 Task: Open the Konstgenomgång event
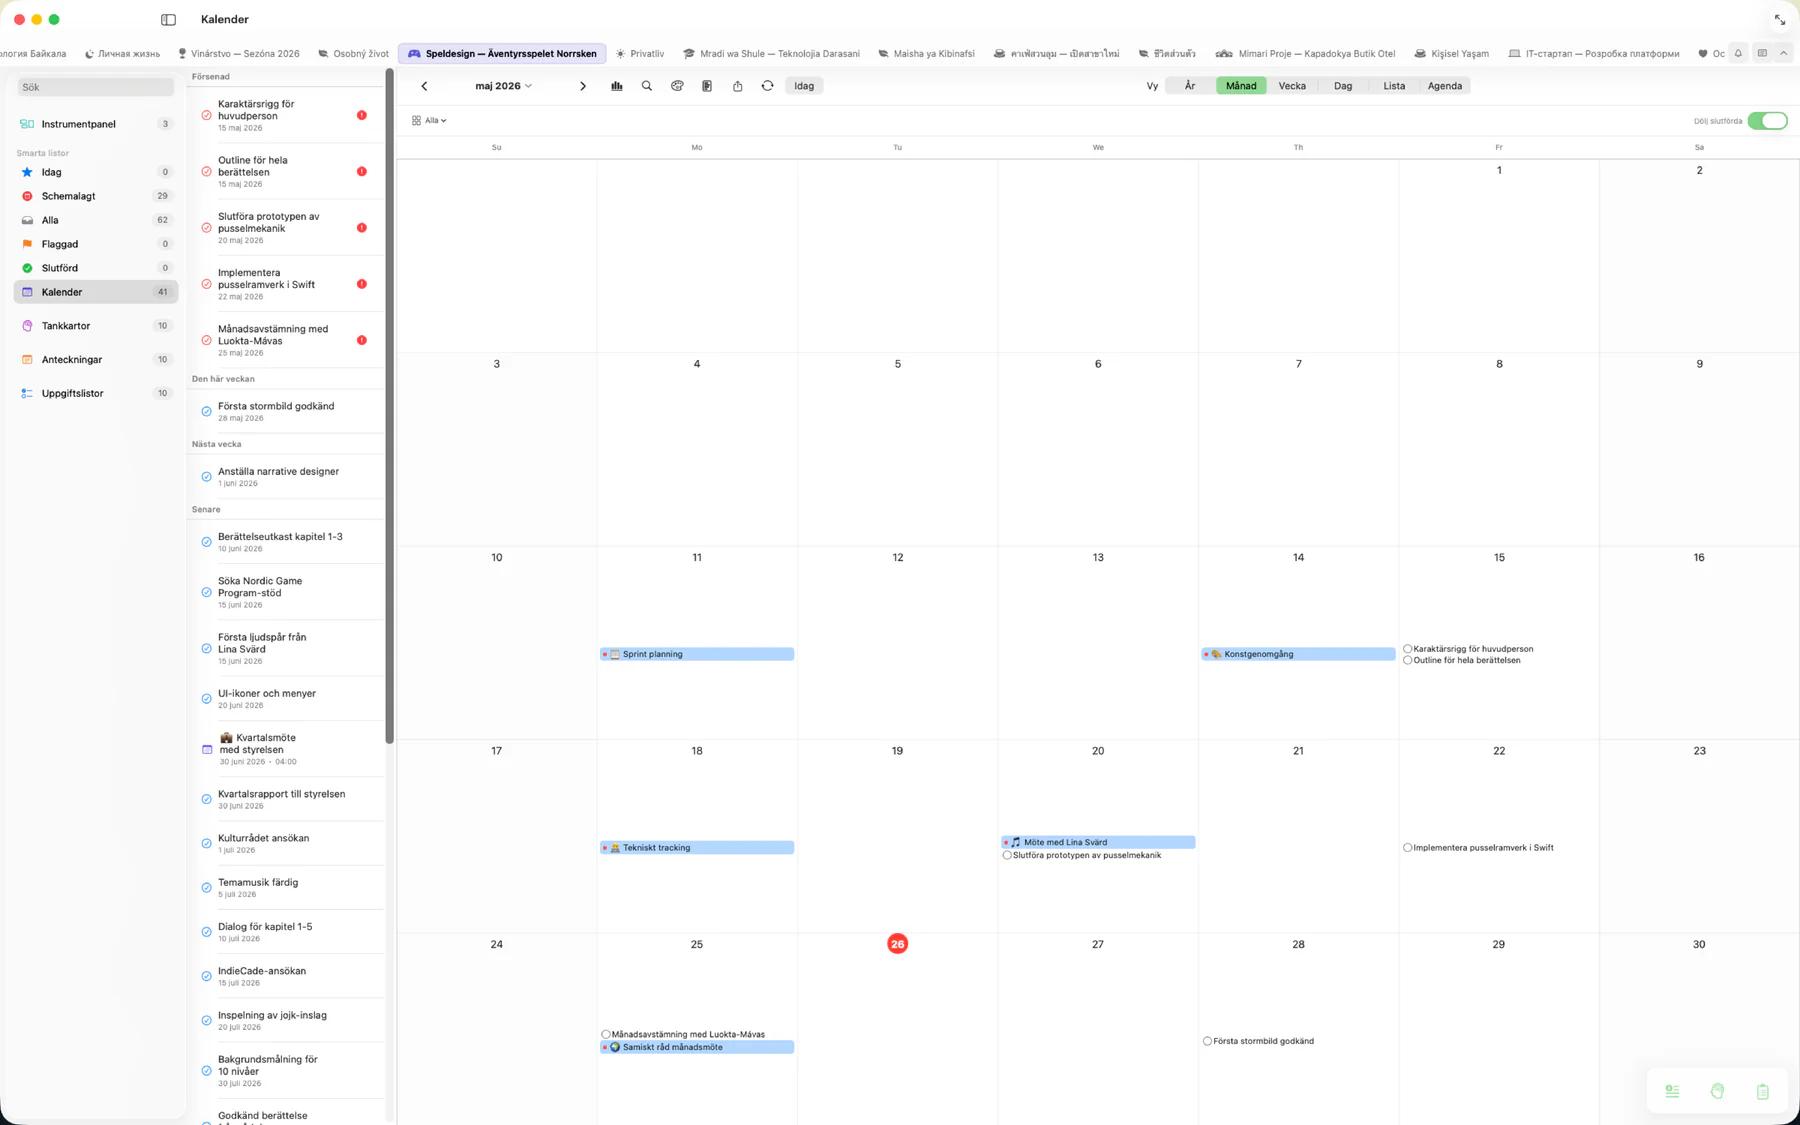1298,654
